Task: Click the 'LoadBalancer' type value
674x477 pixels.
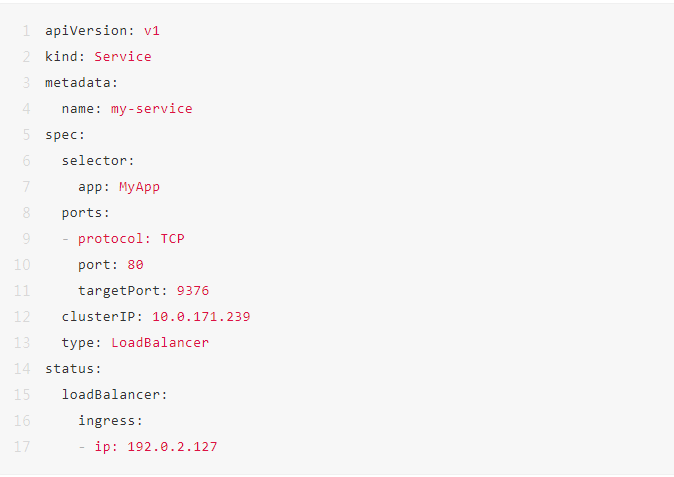Action: [x=160, y=342]
